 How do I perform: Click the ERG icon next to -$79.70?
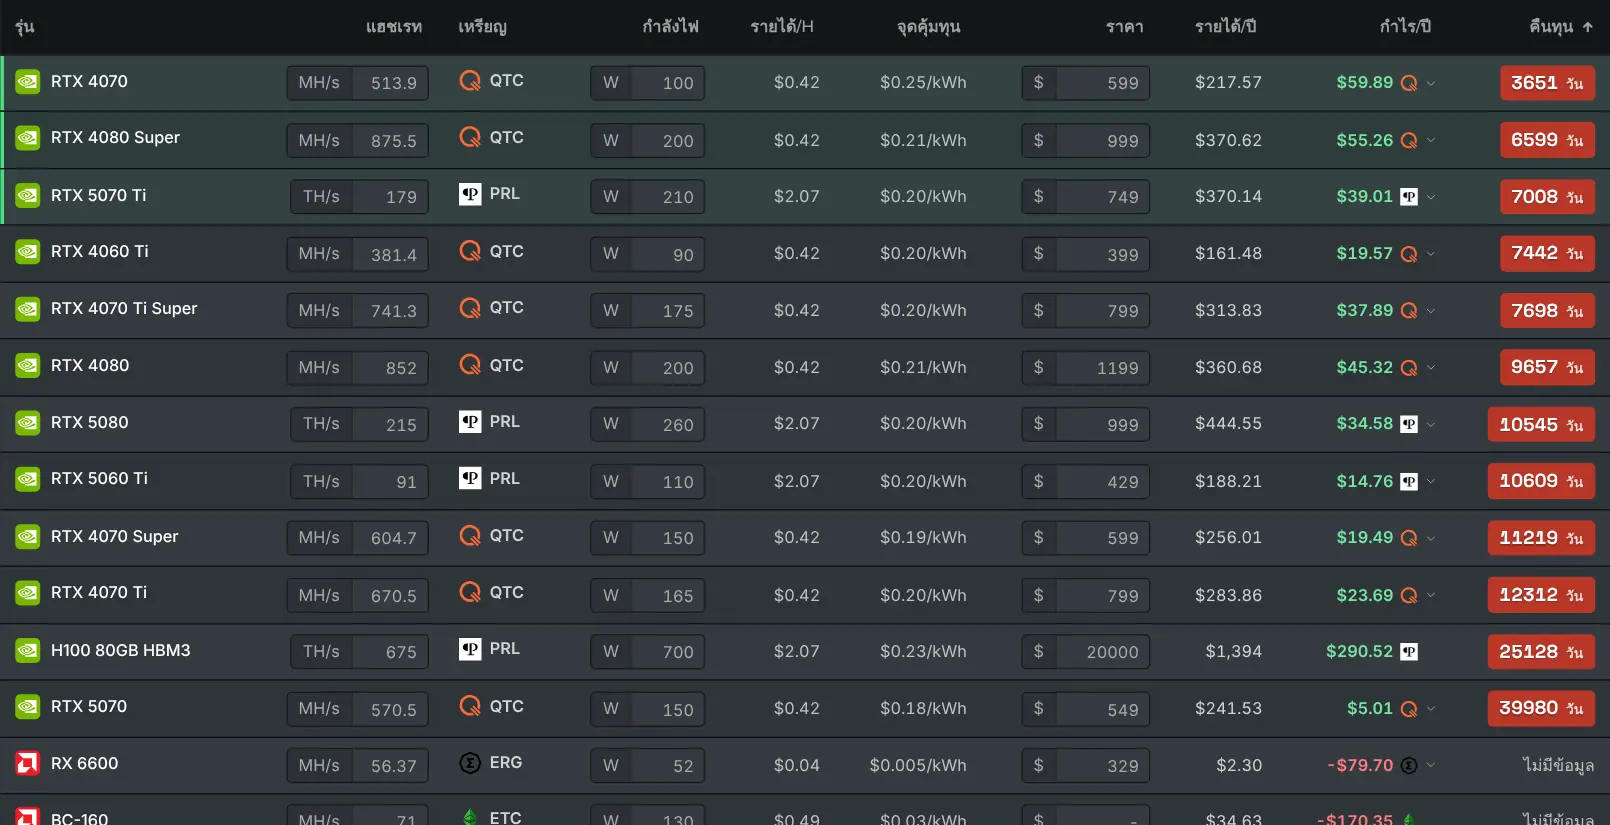click(x=1409, y=765)
